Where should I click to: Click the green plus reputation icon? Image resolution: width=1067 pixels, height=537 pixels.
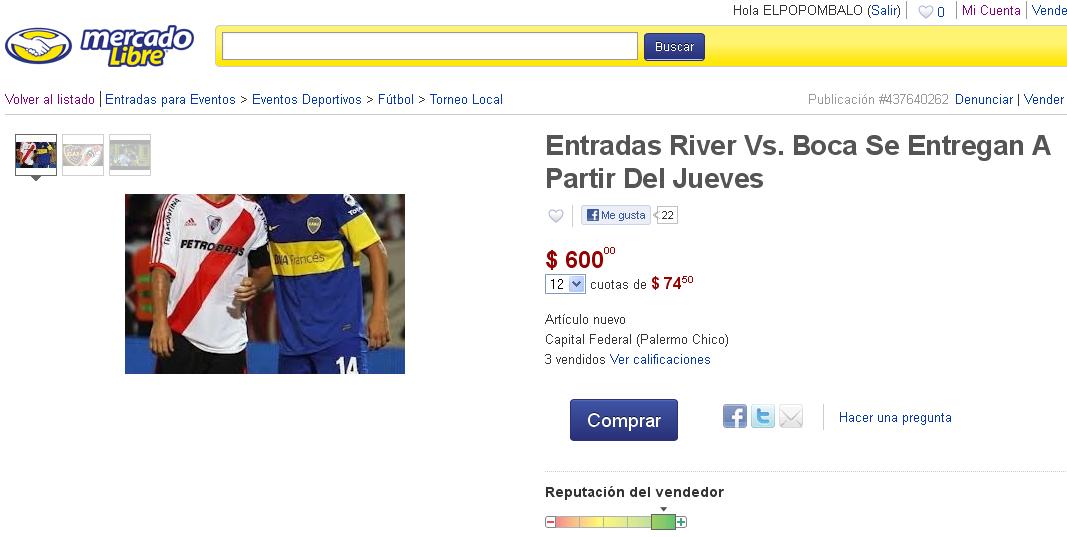(681, 522)
